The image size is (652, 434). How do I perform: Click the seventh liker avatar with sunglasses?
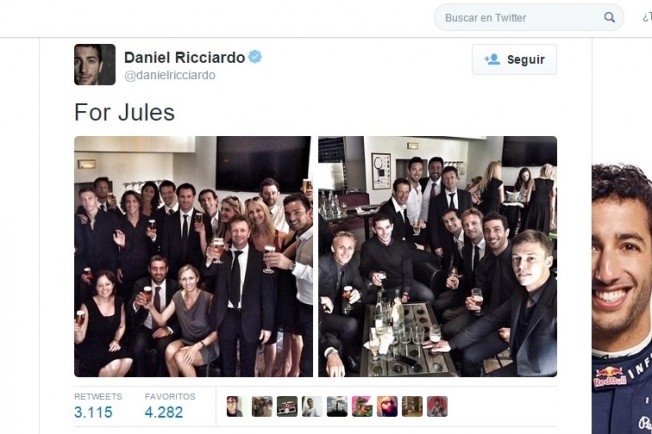pyautogui.click(x=387, y=407)
